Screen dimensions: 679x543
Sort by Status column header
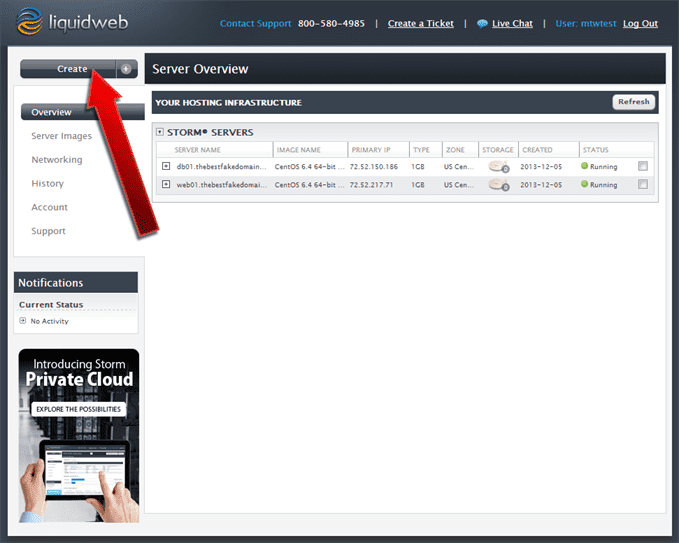pos(595,150)
